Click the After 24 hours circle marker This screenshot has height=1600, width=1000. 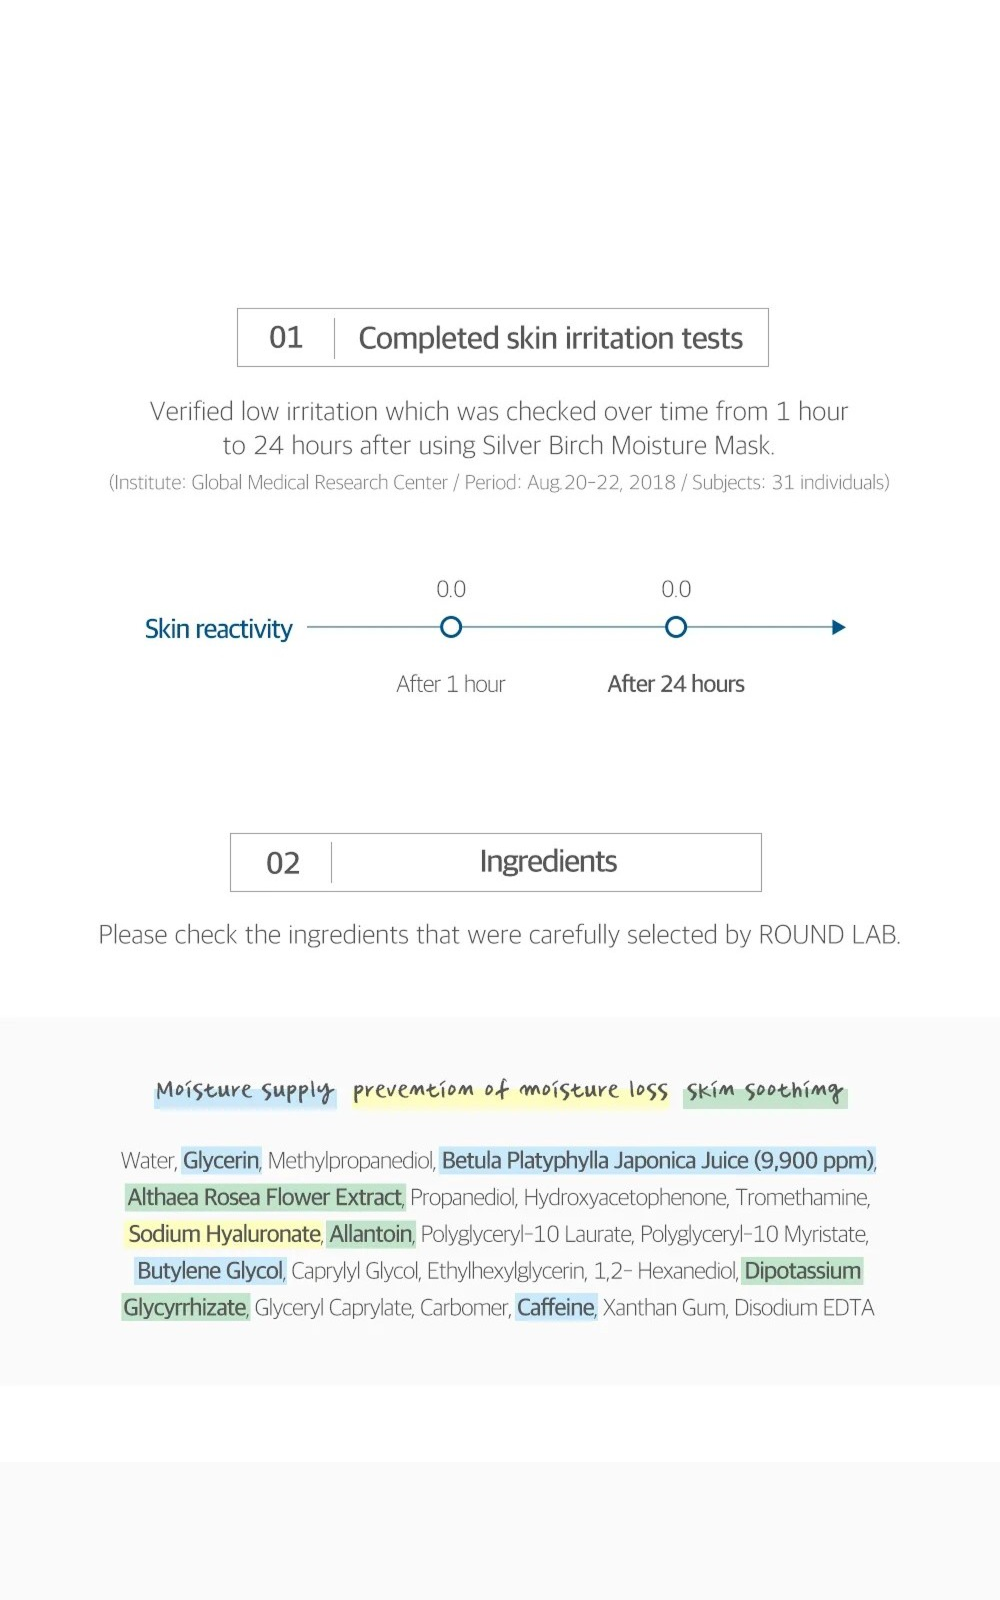(676, 627)
